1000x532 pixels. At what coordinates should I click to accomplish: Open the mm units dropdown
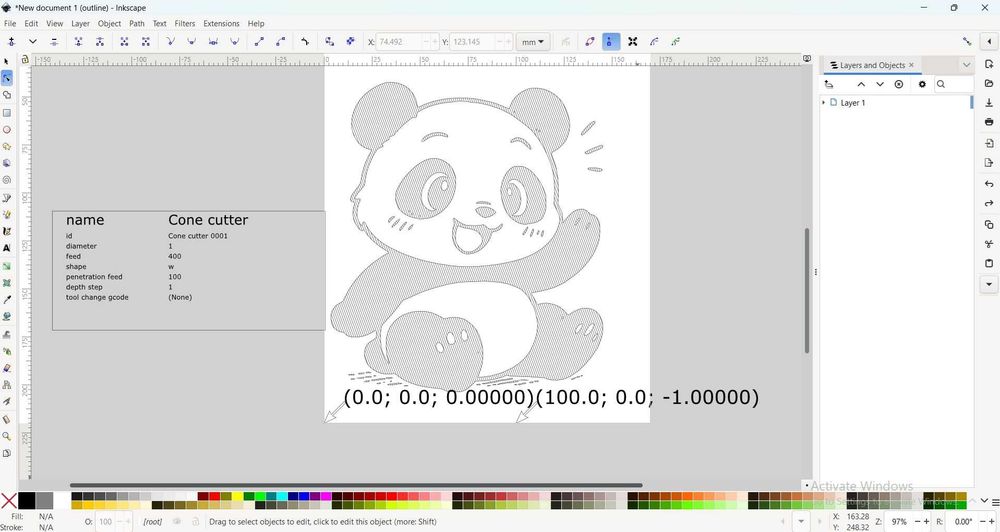[x=533, y=42]
